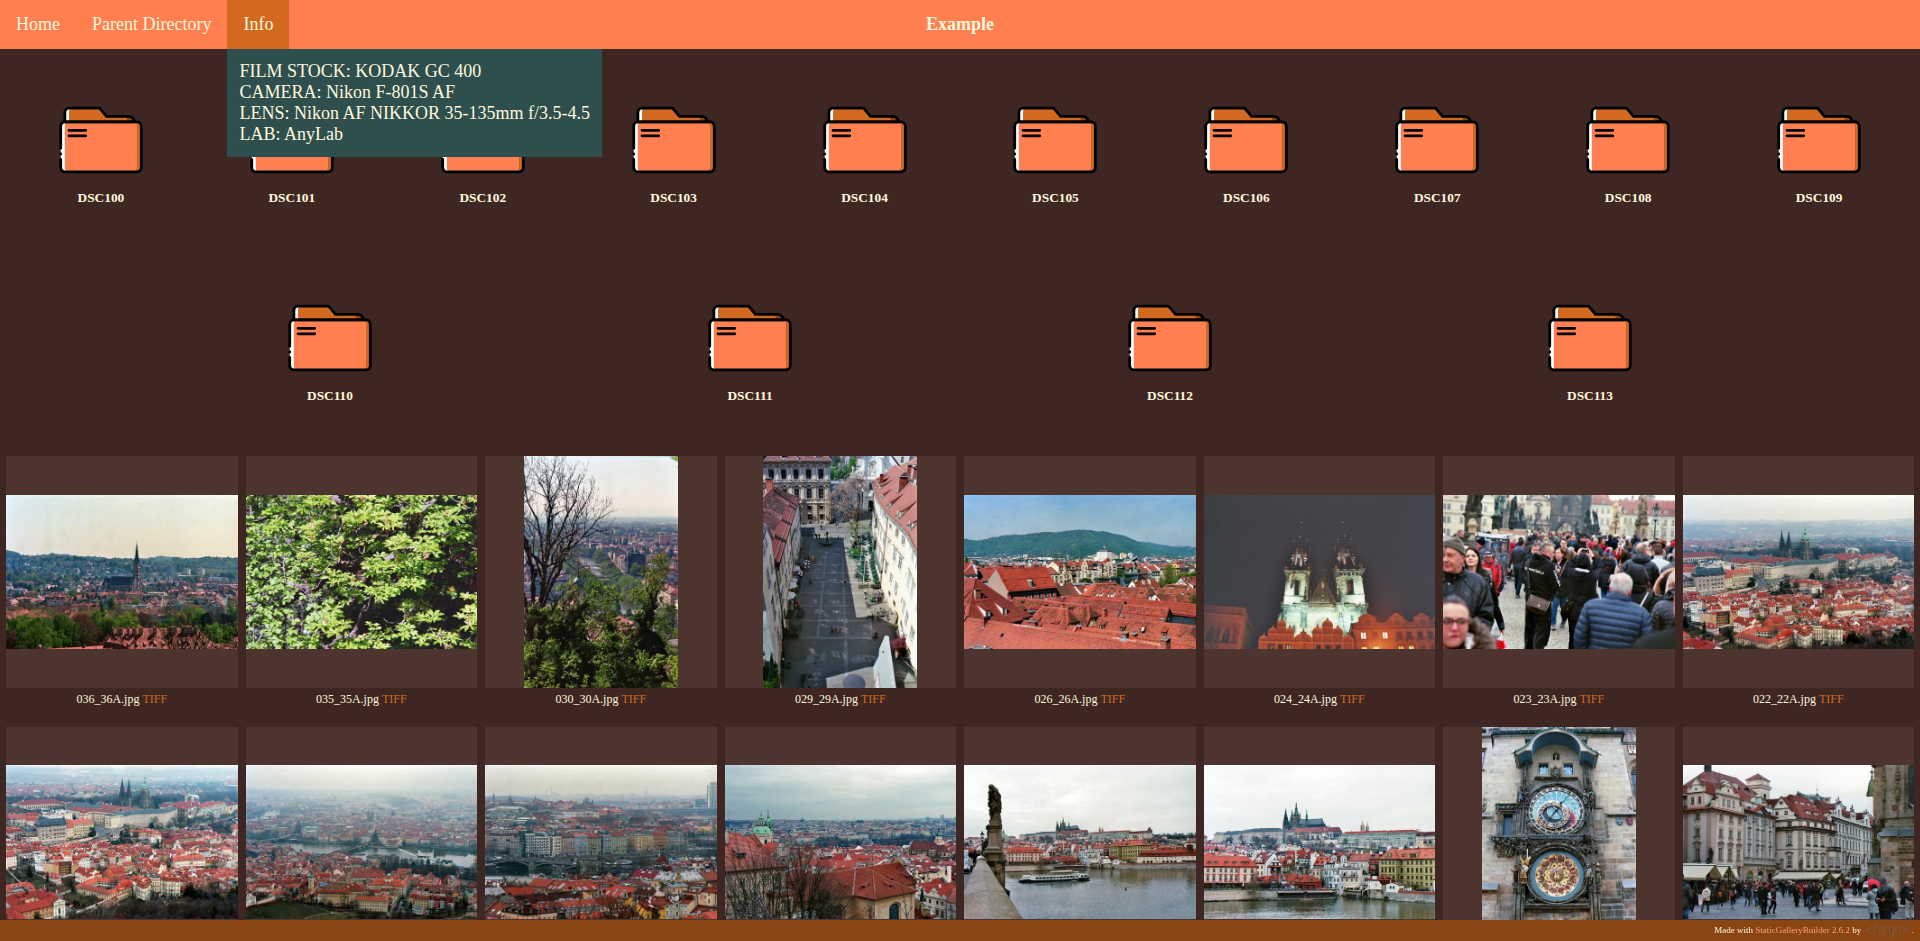Open TIFF link for 036_36A.jpg
This screenshot has height=941, width=1920.
(x=155, y=699)
